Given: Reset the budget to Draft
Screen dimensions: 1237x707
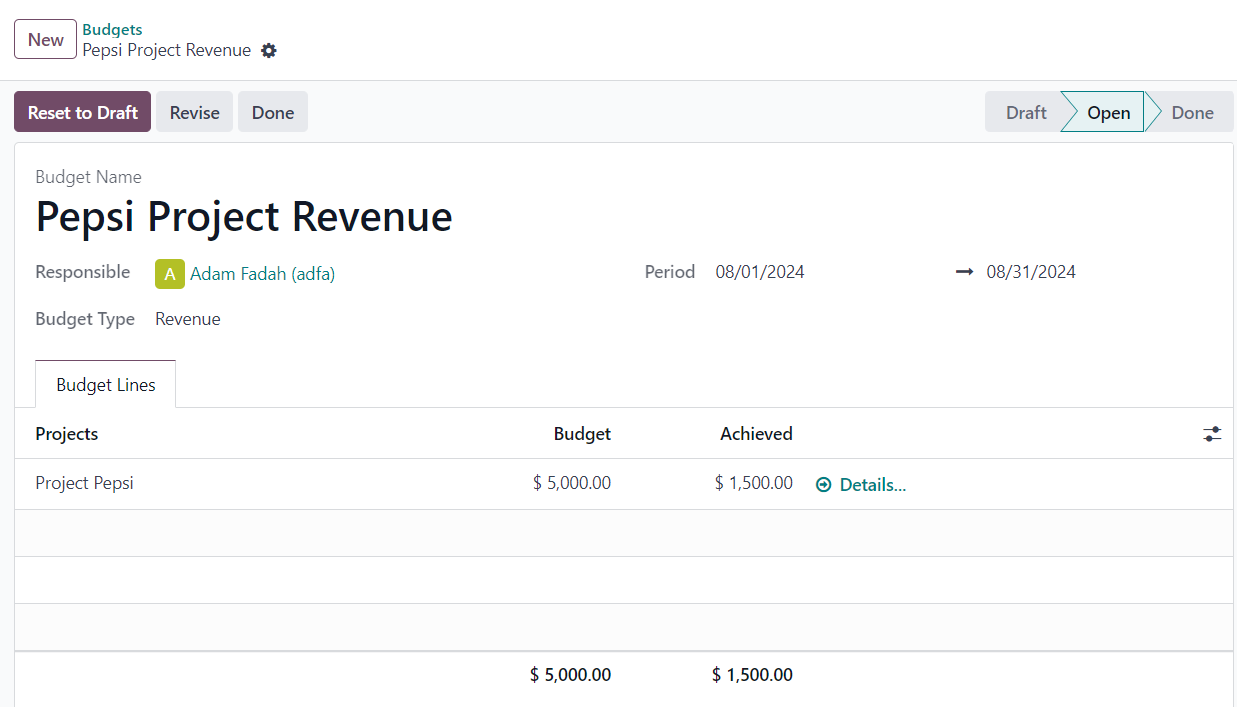Looking at the screenshot, I should pos(82,112).
